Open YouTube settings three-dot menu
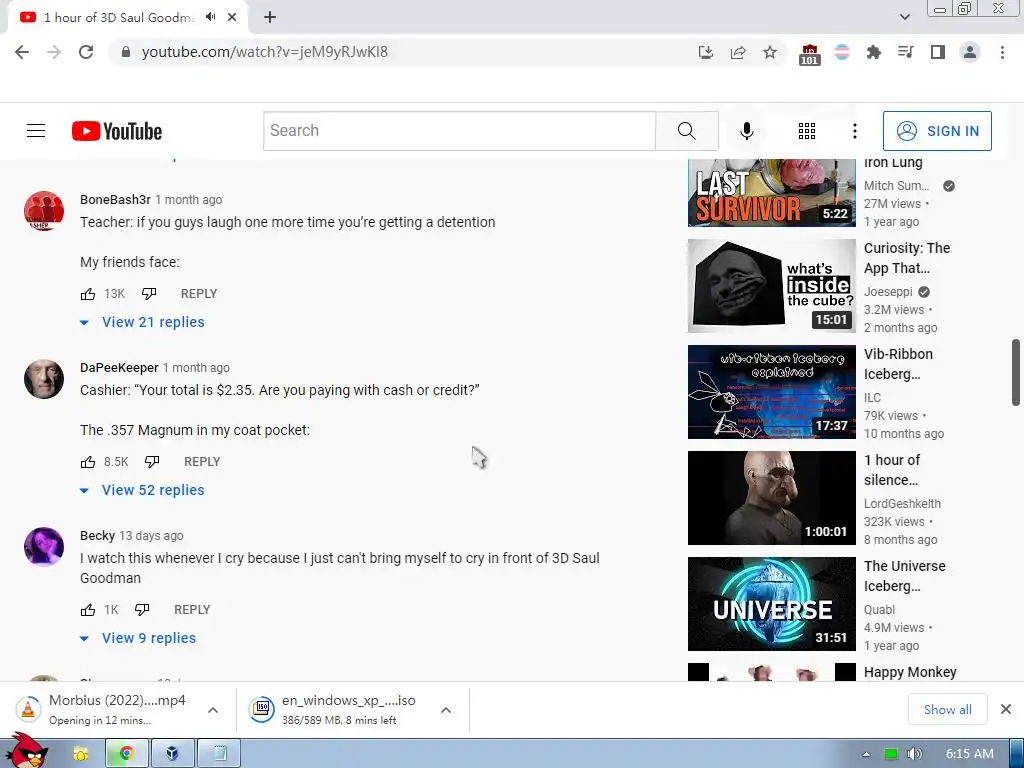This screenshot has height=768, width=1024. click(854, 131)
